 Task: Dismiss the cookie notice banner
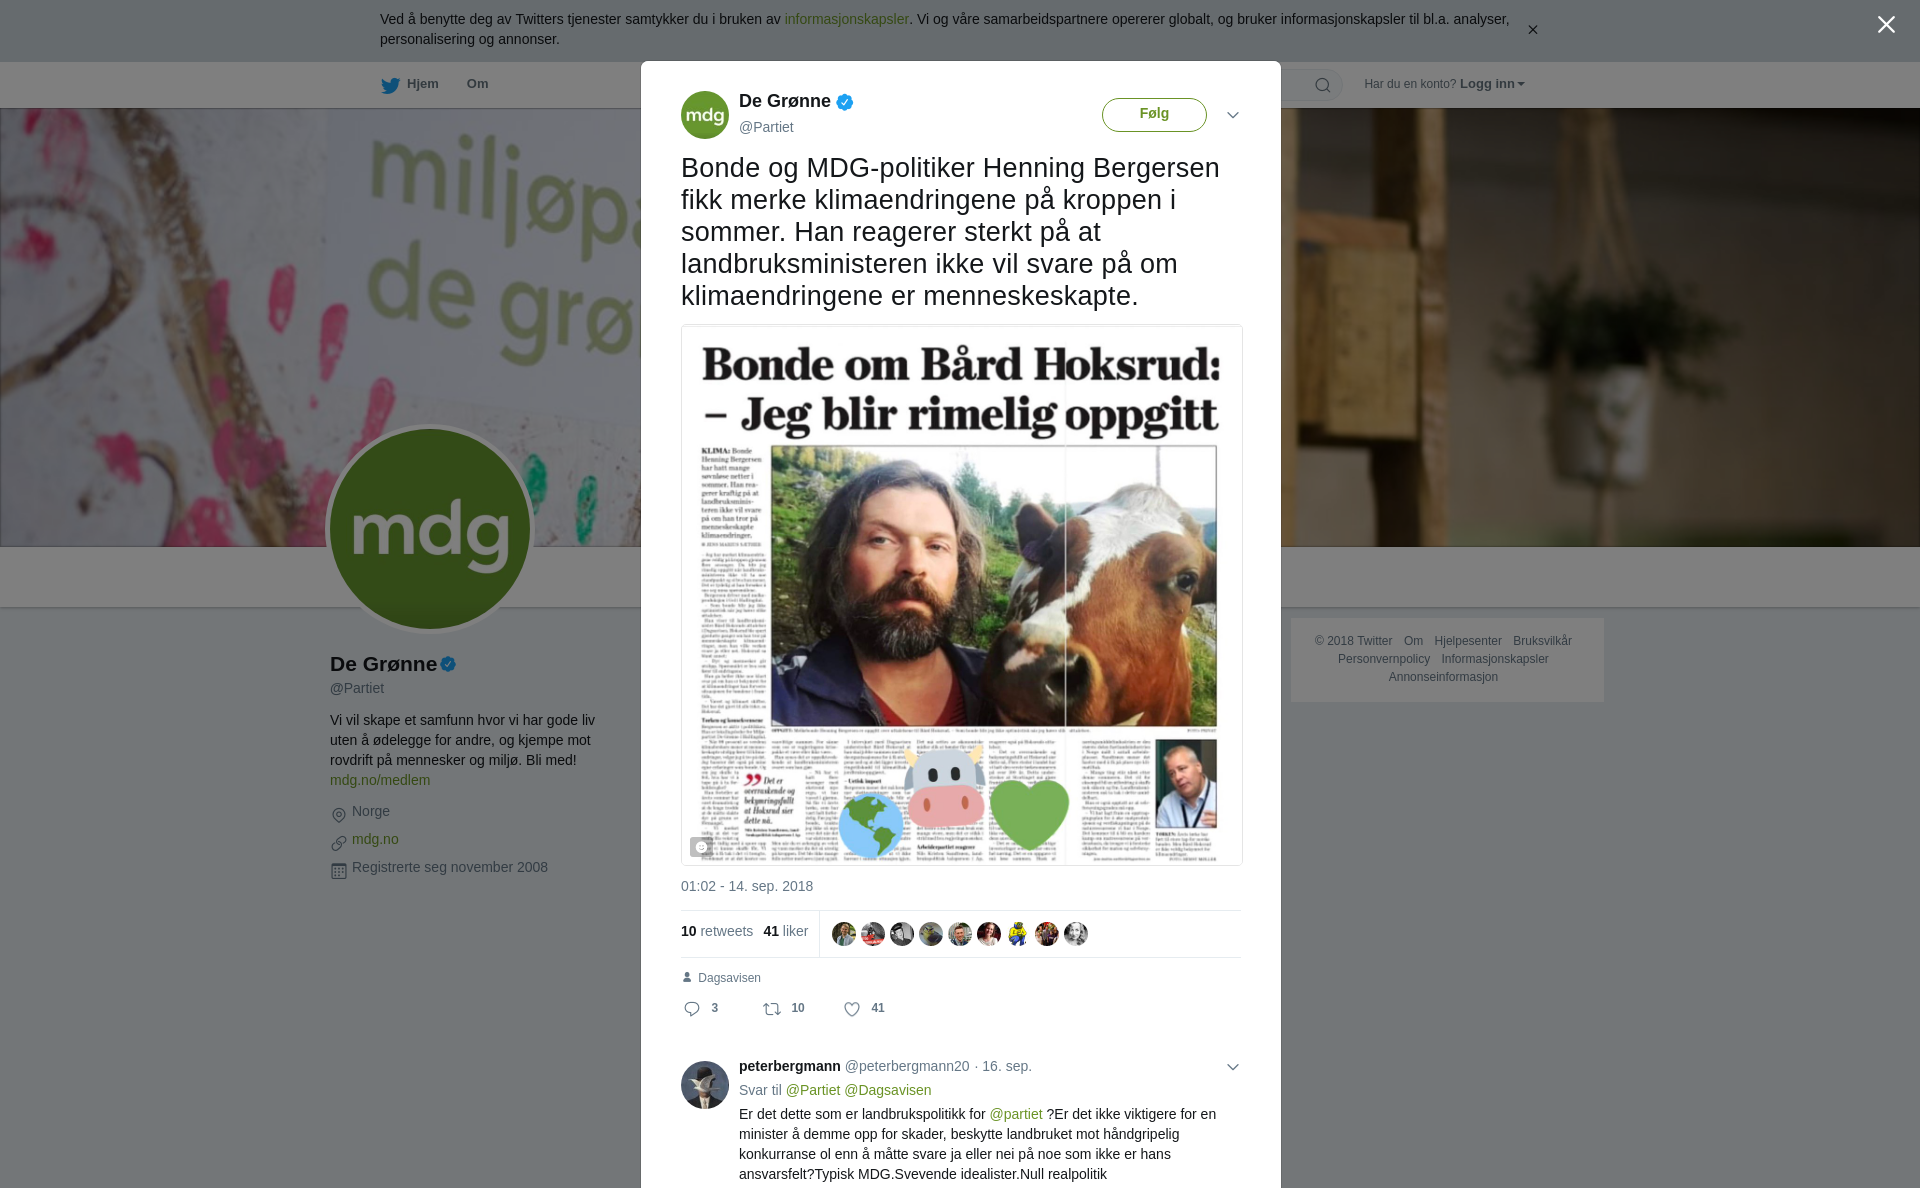tap(1532, 30)
